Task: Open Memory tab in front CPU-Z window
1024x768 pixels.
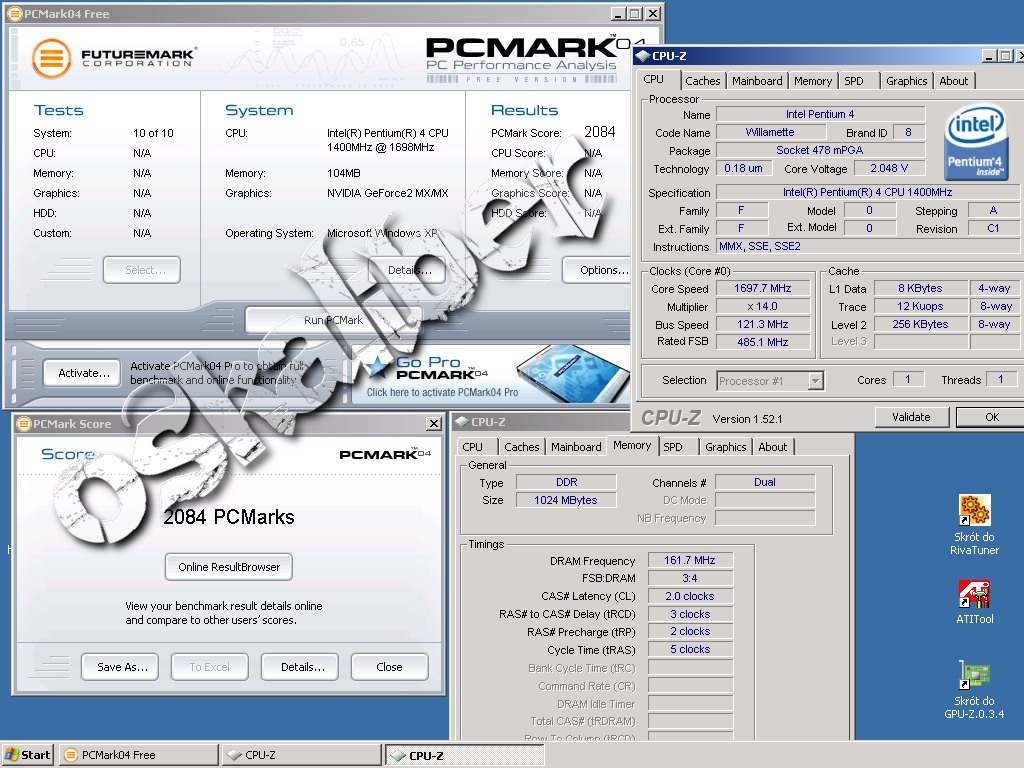Action: pos(812,81)
